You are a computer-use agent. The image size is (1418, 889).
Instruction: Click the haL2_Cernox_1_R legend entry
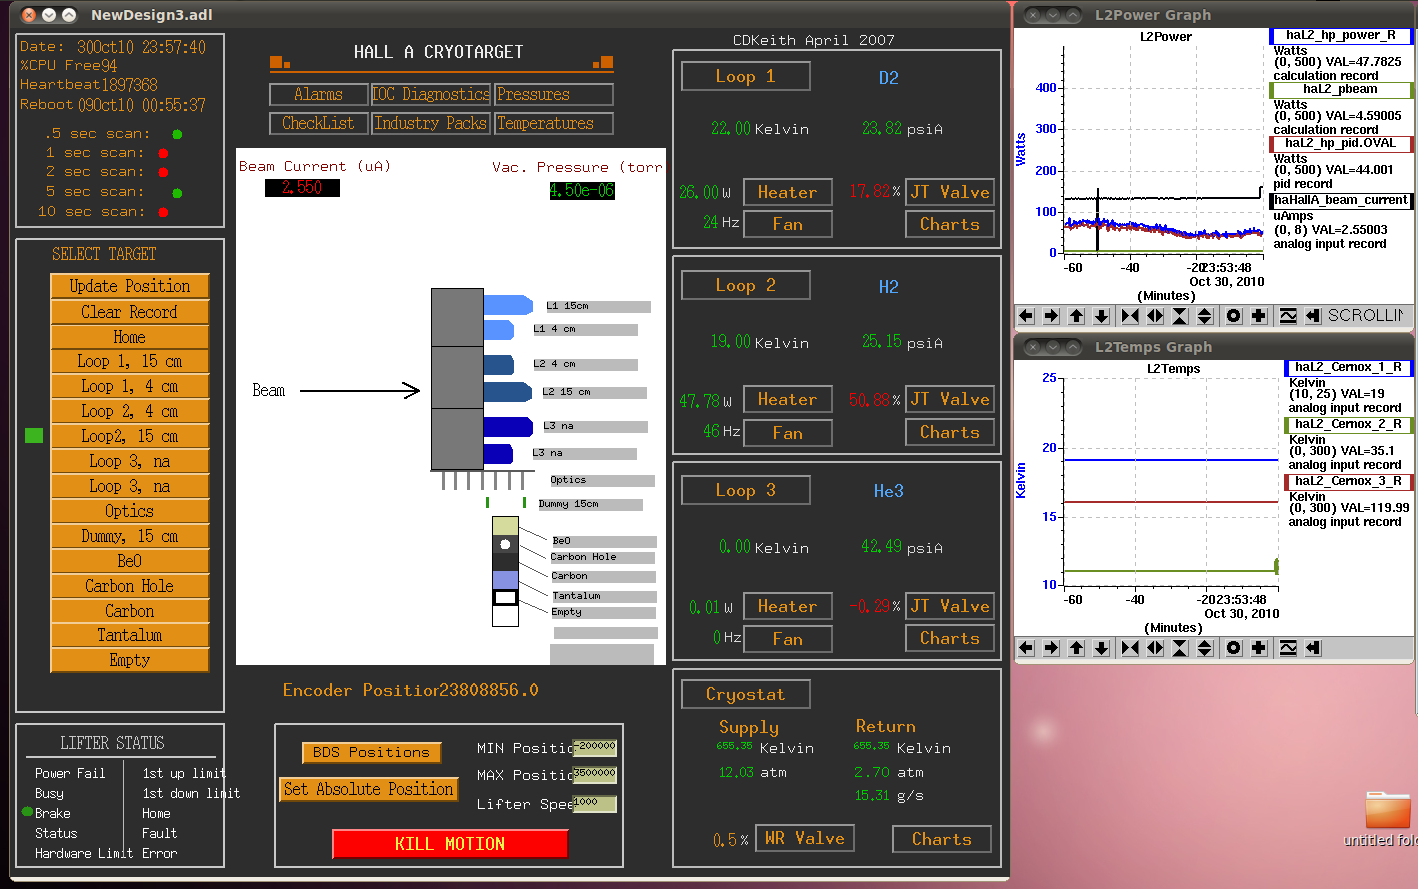1348,368
